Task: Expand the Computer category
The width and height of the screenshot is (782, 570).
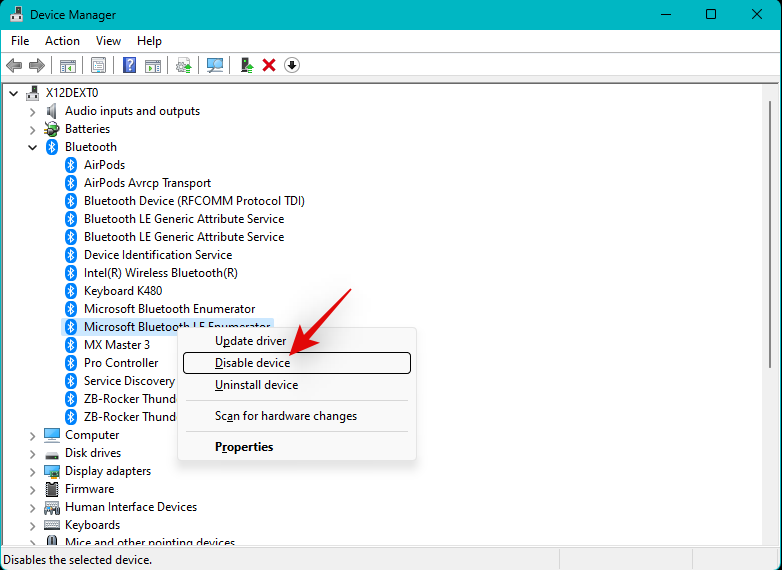Action: pos(32,436)
